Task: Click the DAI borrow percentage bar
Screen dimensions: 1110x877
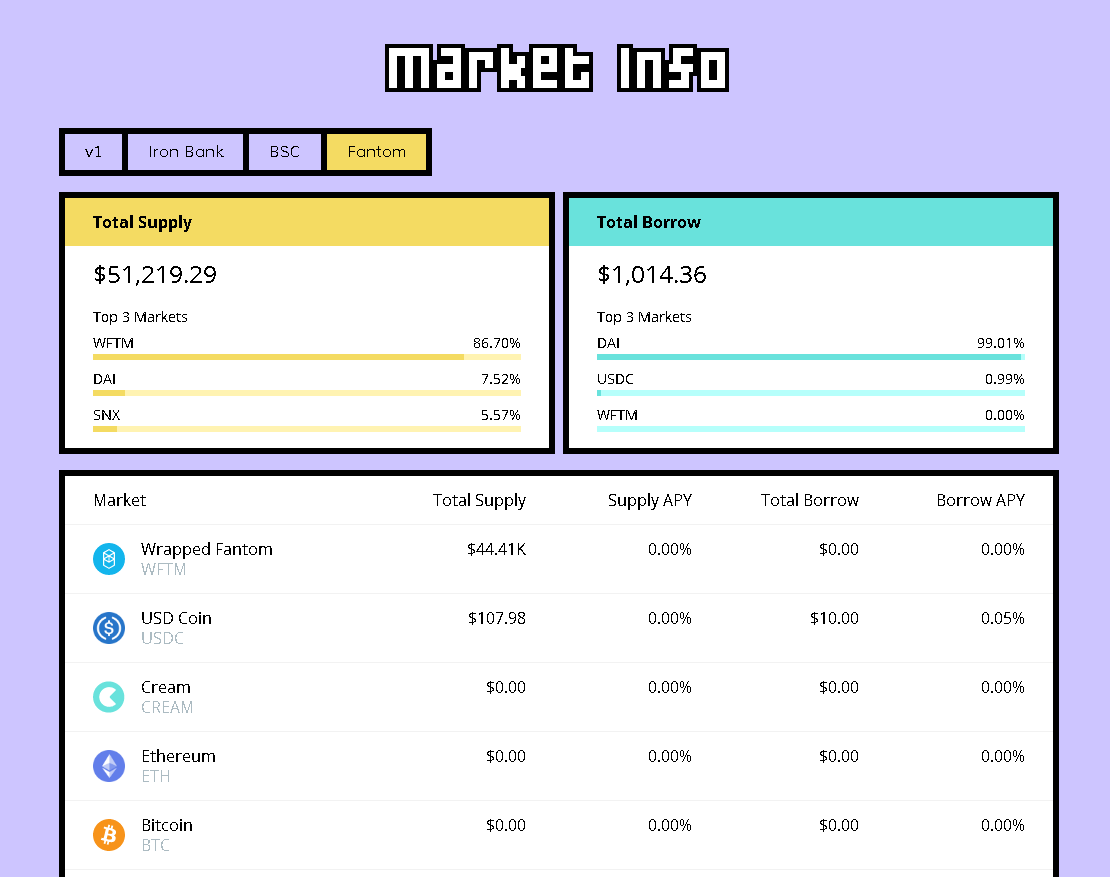Action: [x=811, y=357]
